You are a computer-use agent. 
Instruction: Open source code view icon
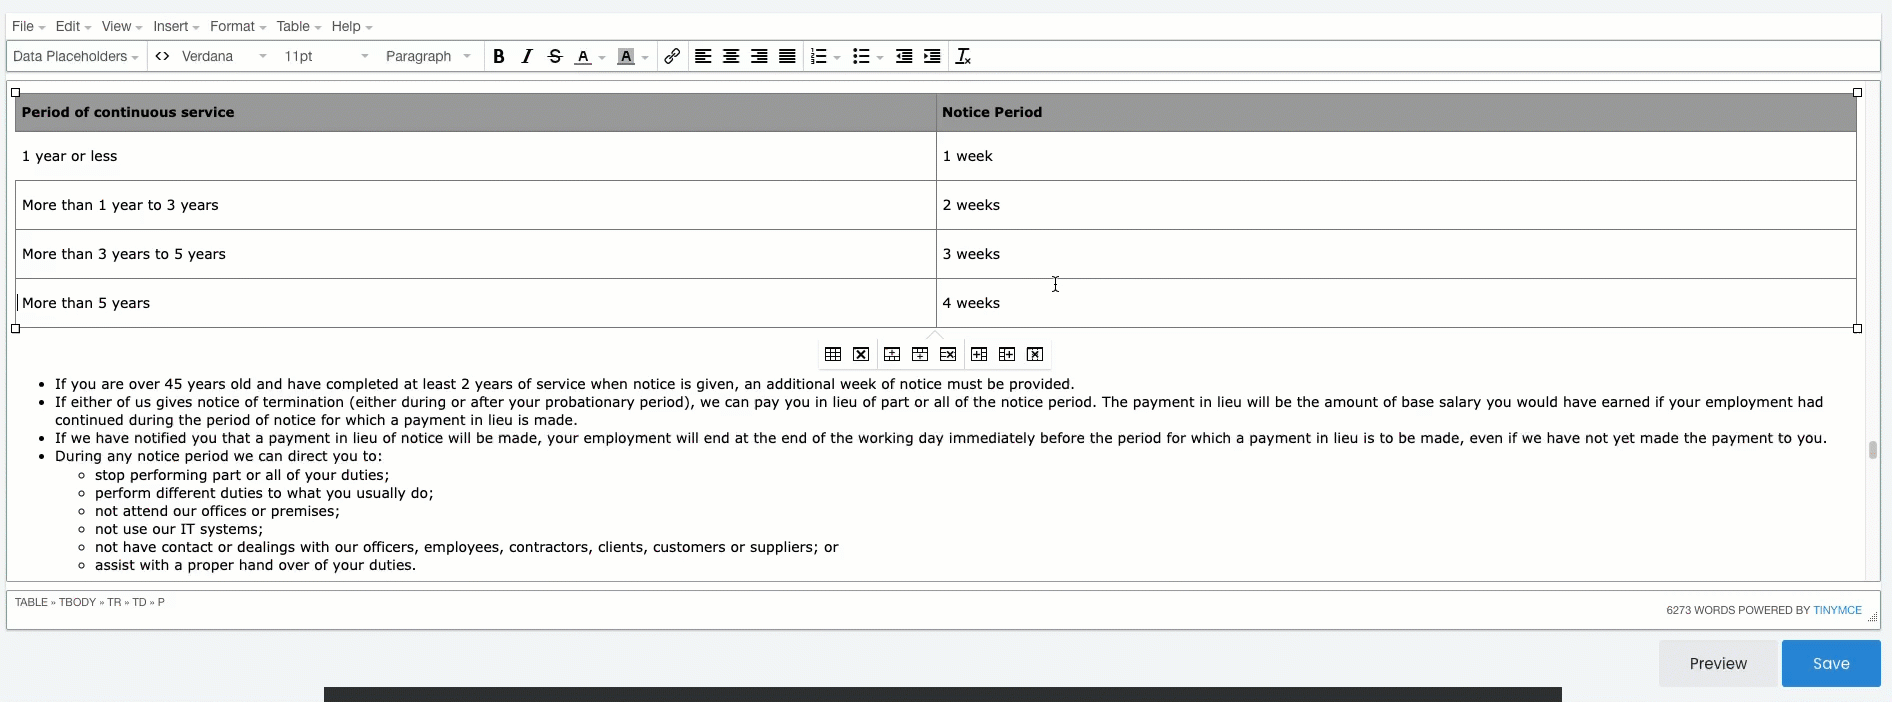click(162, 56)
